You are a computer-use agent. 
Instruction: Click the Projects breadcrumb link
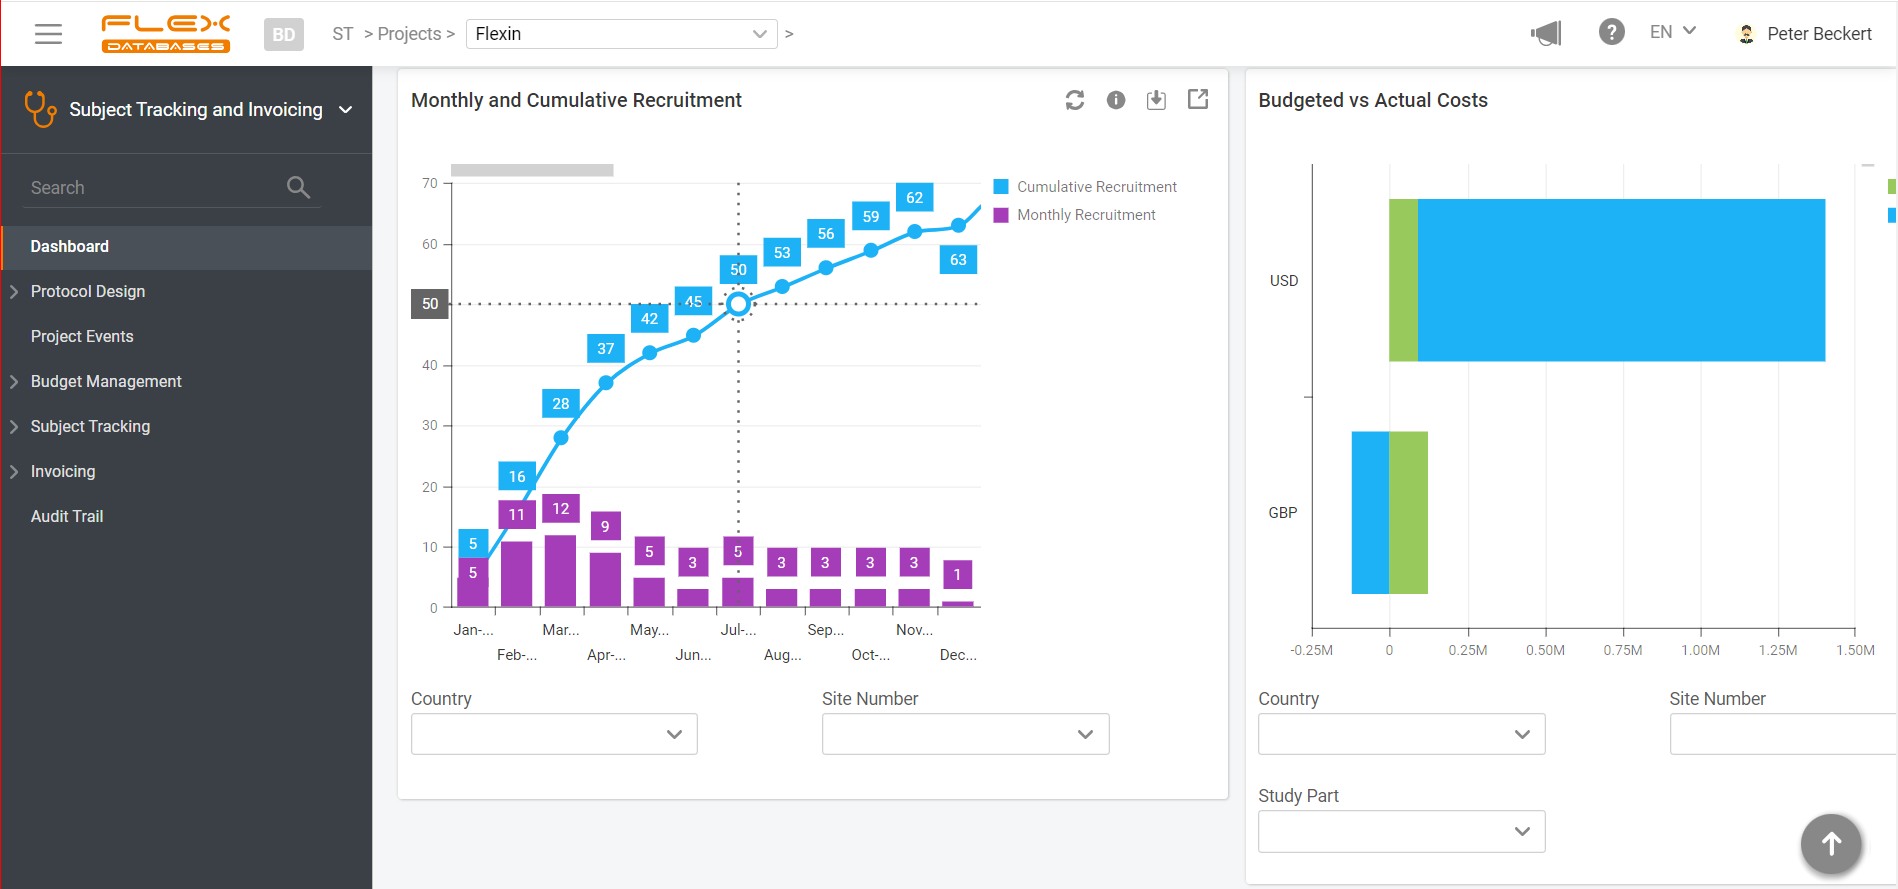coord(409,34)
